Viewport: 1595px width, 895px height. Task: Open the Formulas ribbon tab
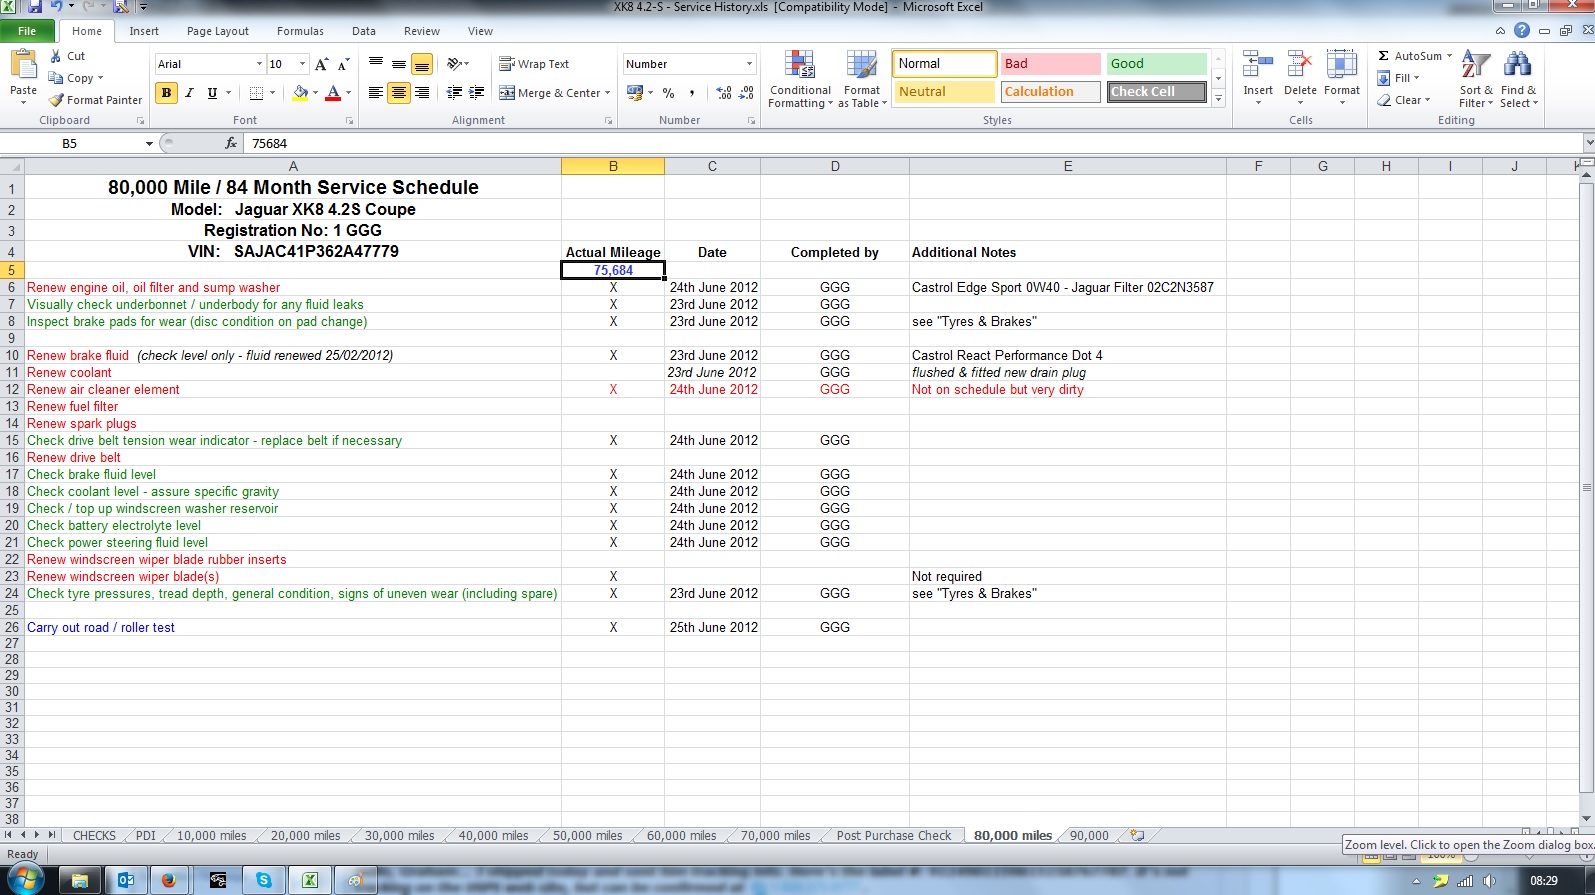click(x=300, y=31)
